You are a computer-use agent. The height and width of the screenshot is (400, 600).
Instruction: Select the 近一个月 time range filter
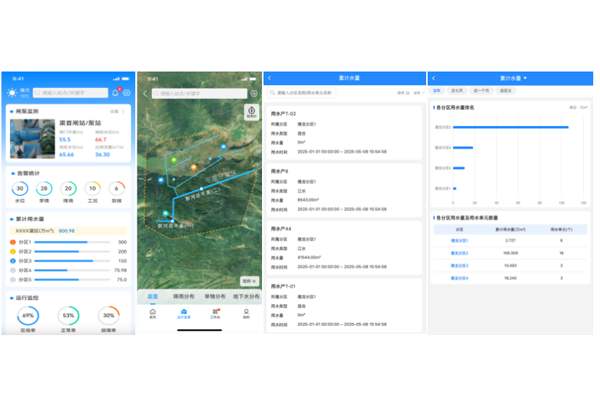[481, 90]
